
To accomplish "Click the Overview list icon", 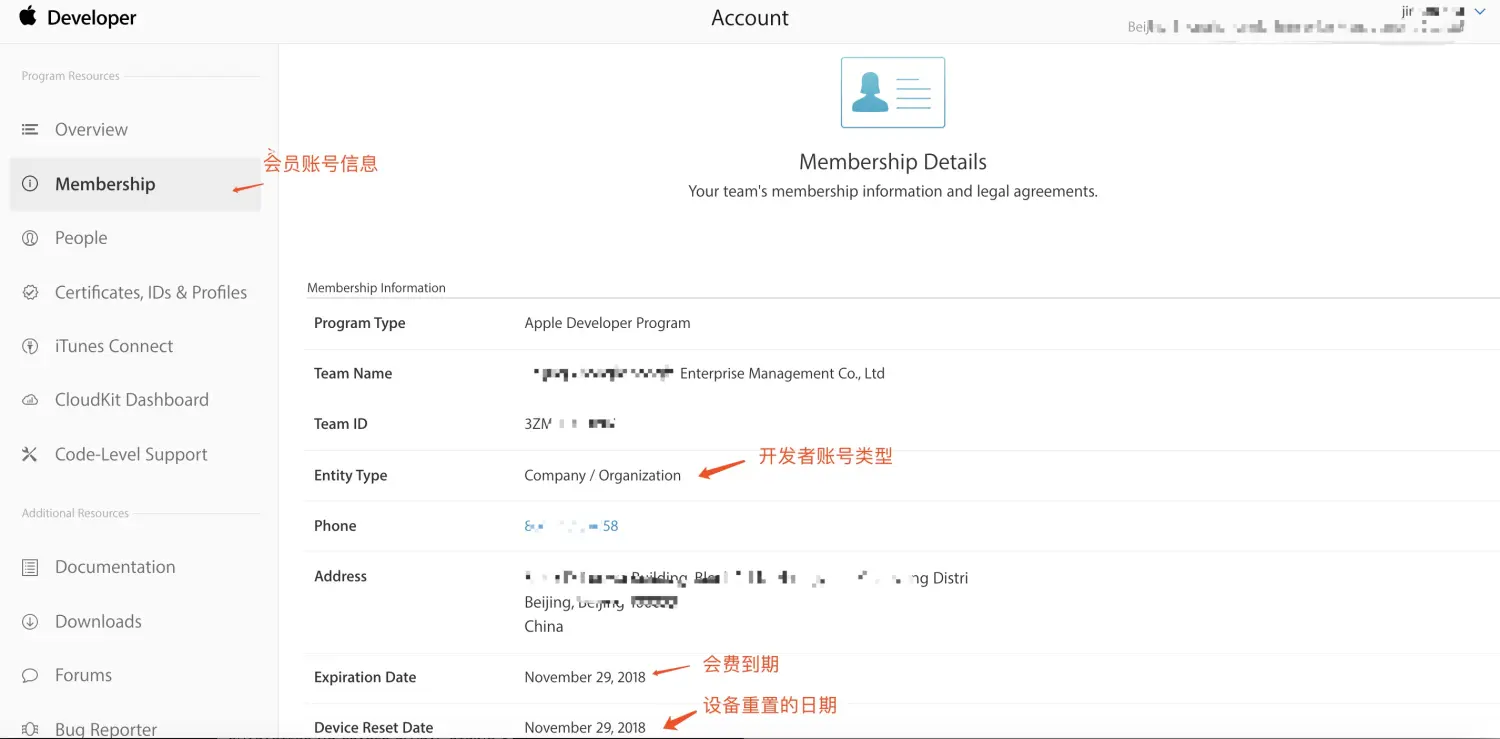I will coord(30,129).
